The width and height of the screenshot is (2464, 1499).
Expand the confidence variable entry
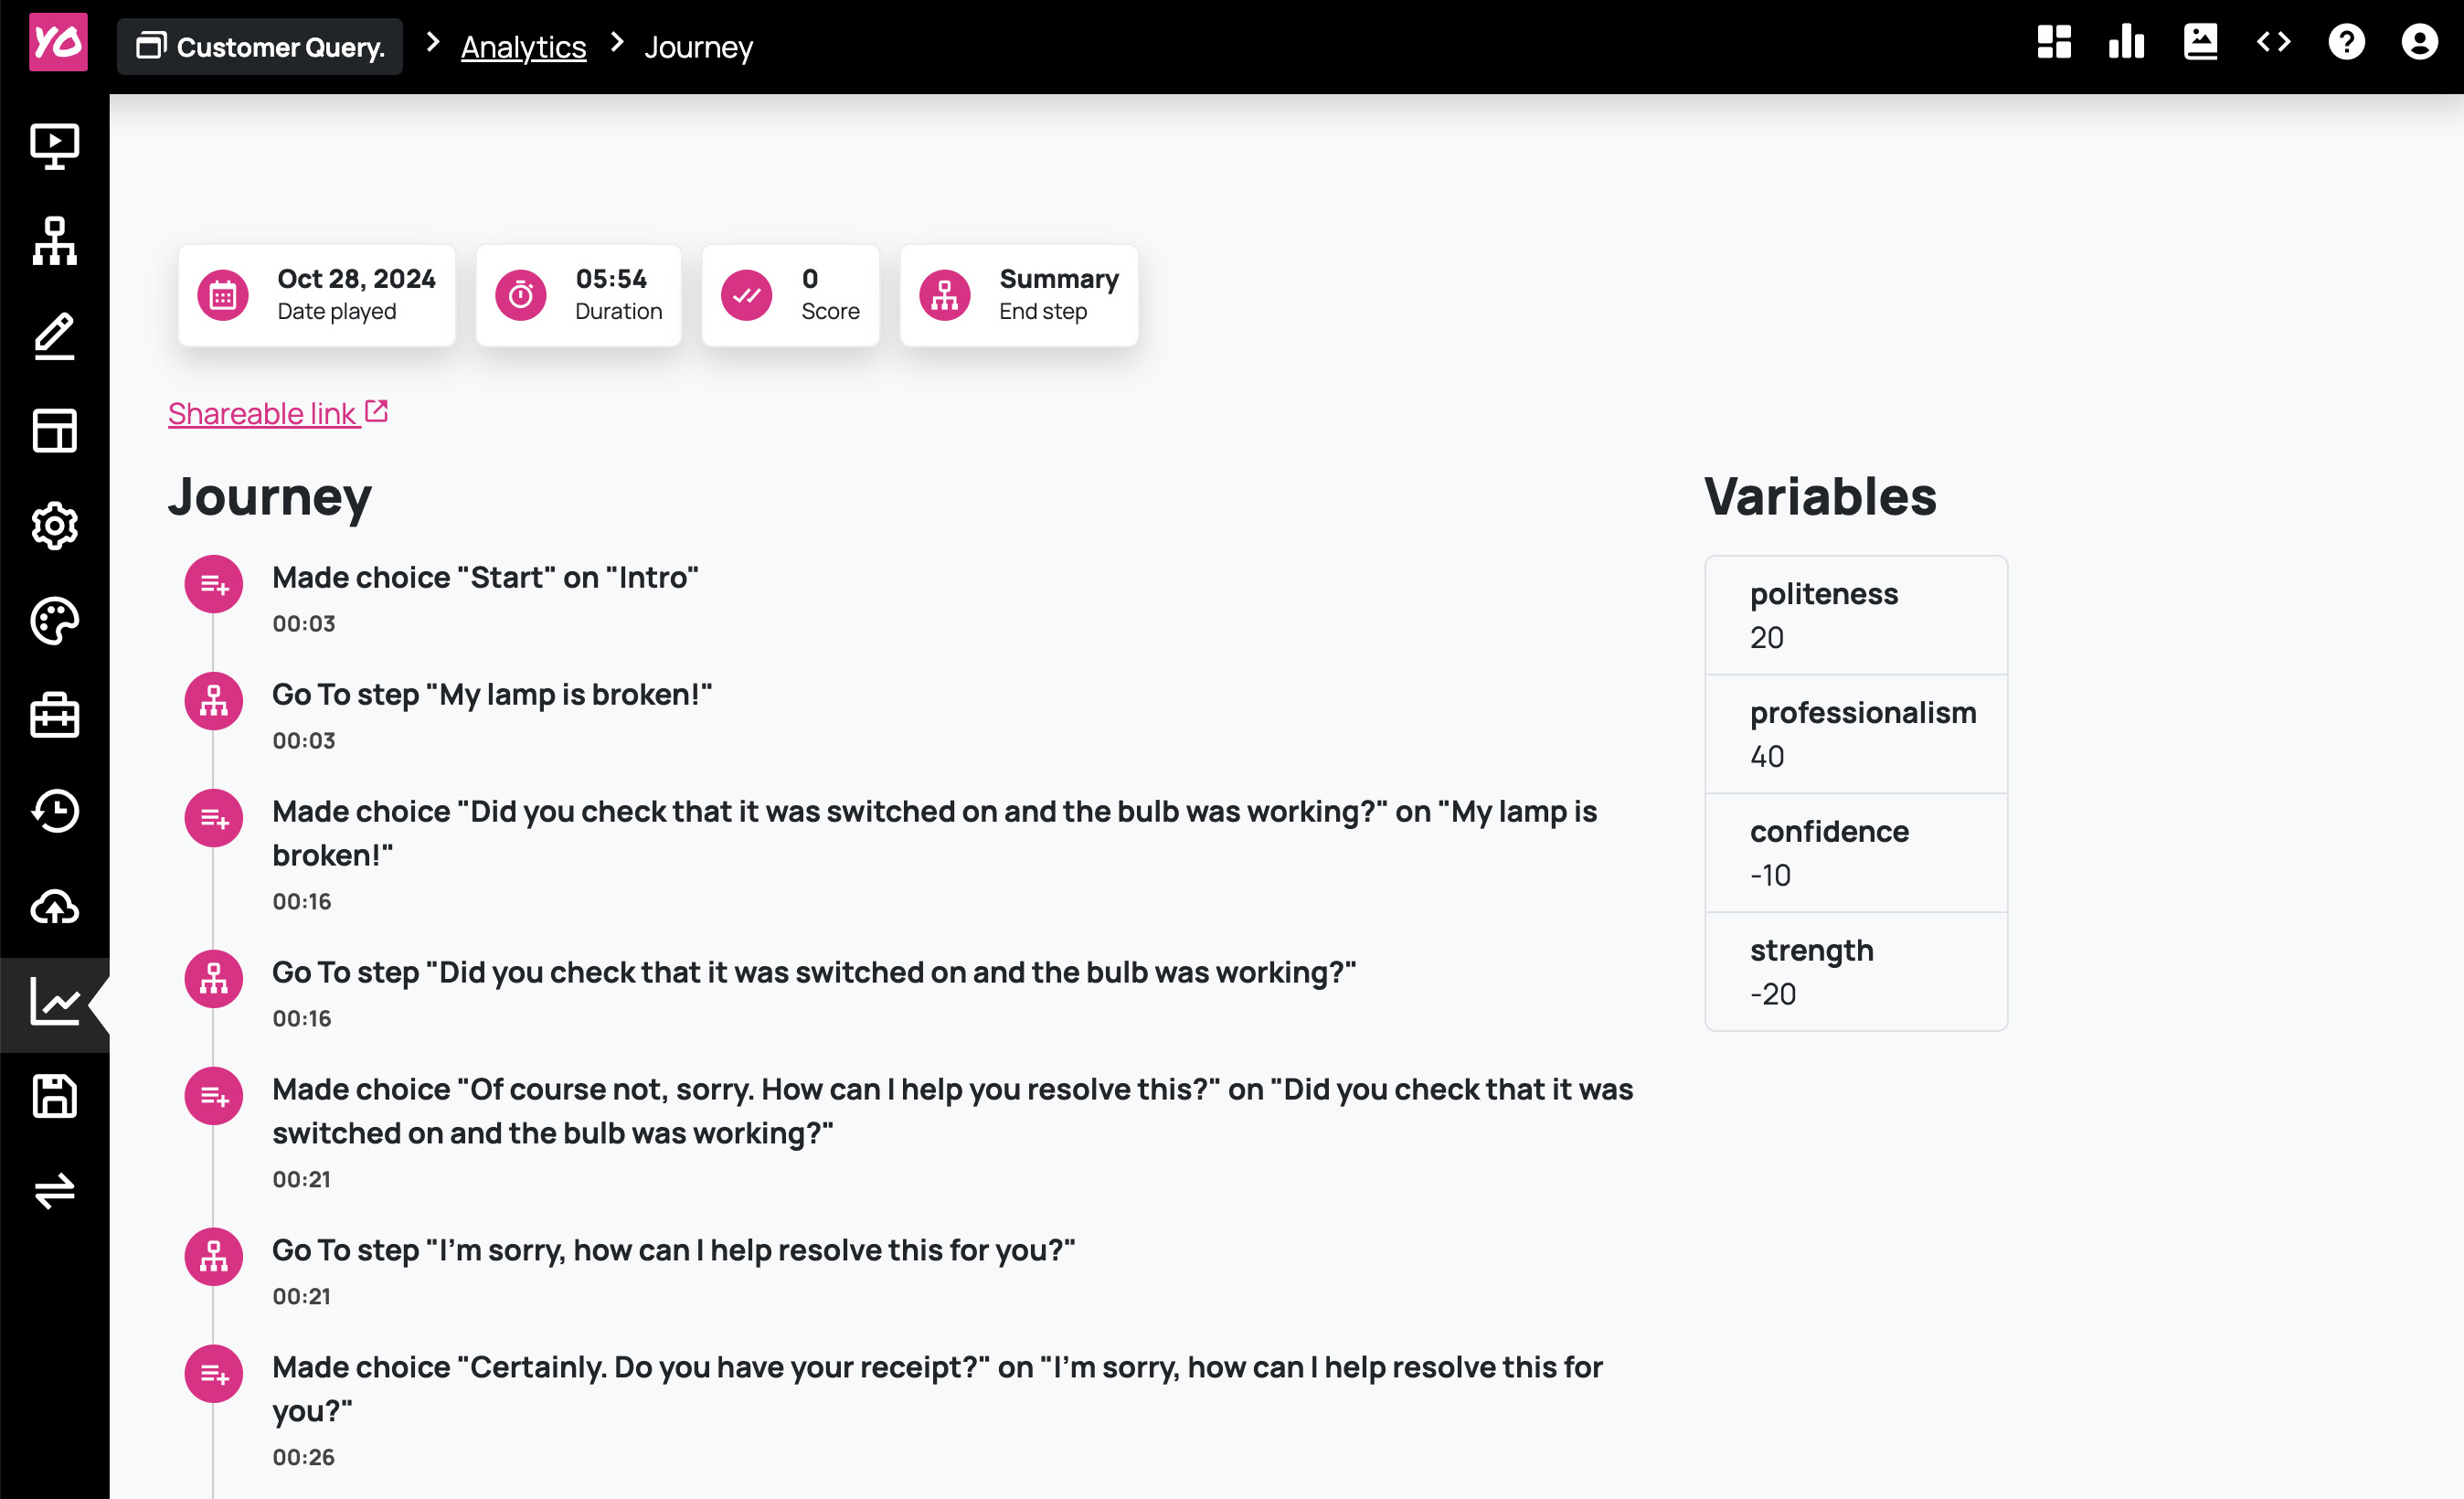click(1853, 852)
